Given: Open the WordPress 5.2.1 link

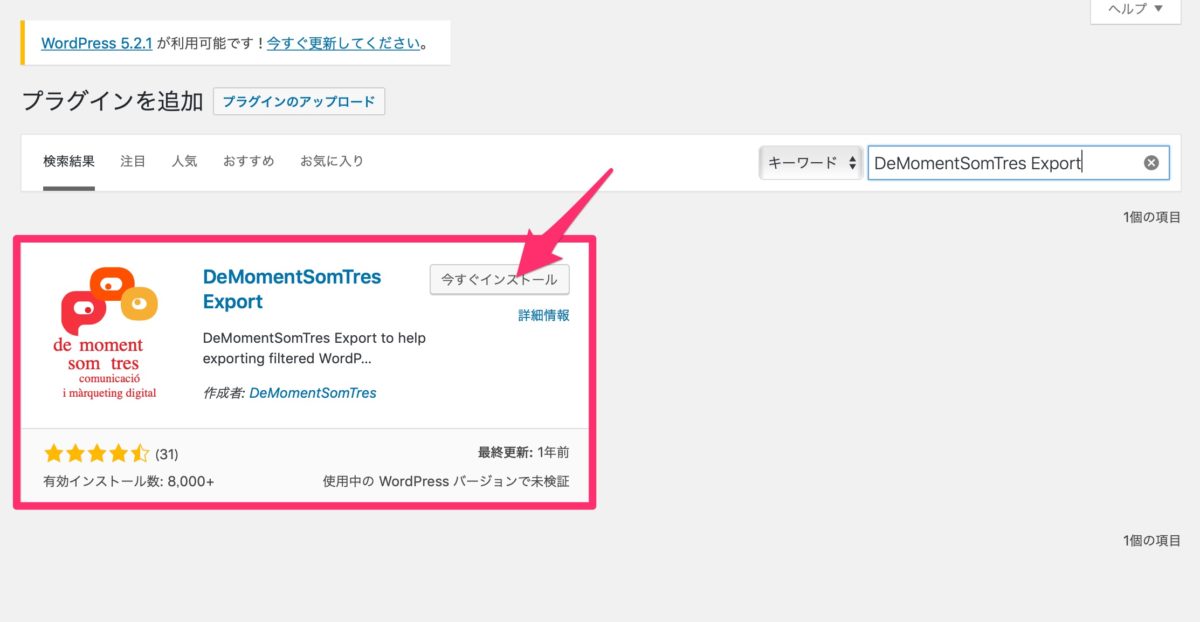Looking at the screenshot, I should pos(96,44).
